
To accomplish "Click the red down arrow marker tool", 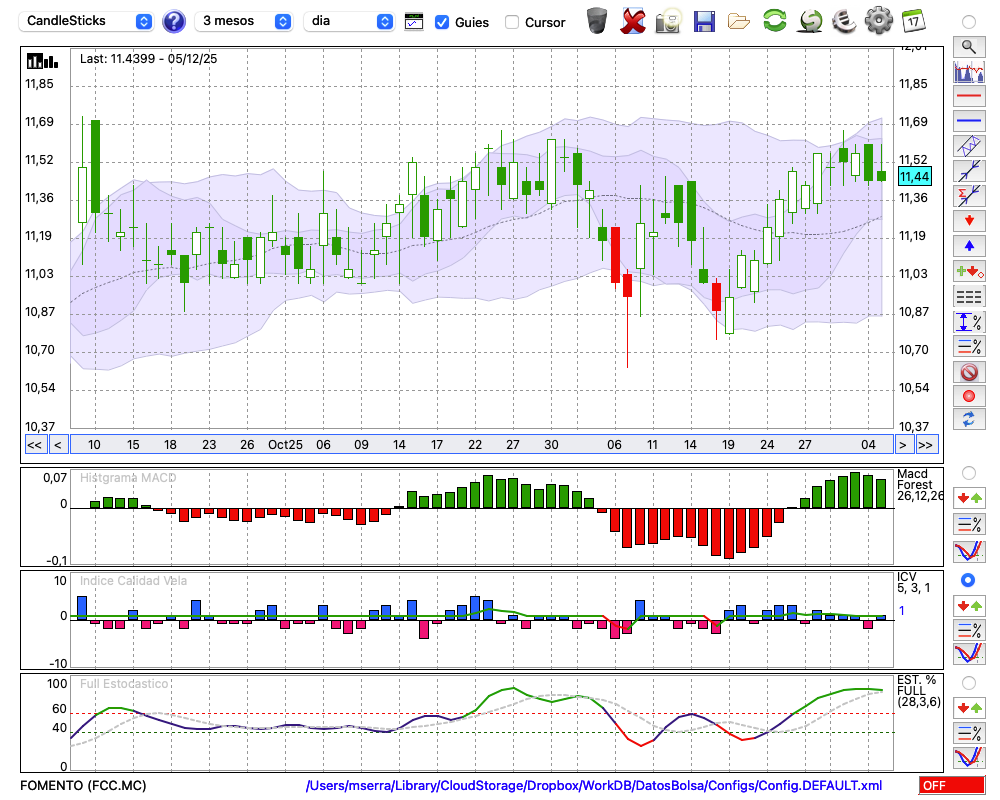I will coord(969,221).
